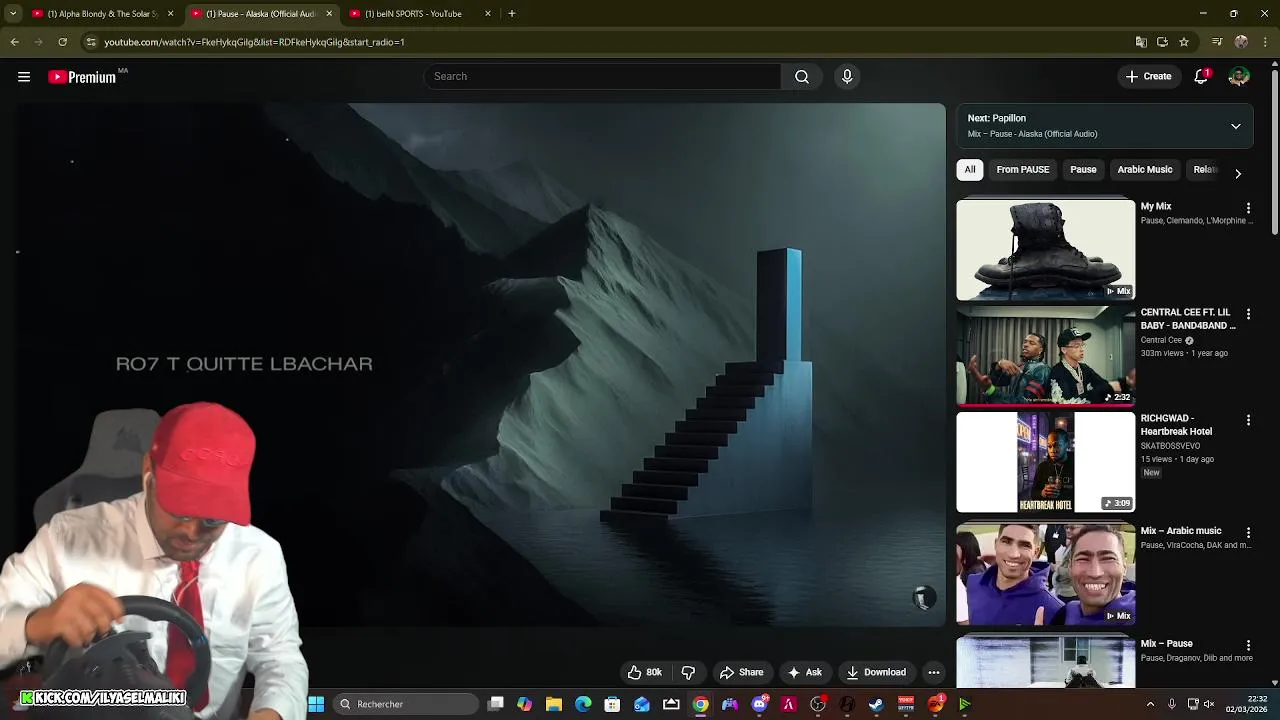Viewport: 1280px width, 720px height.
Task: Open Microsoft Edge from taskbar
Action: pyautogui.click(x=583, y=704)
